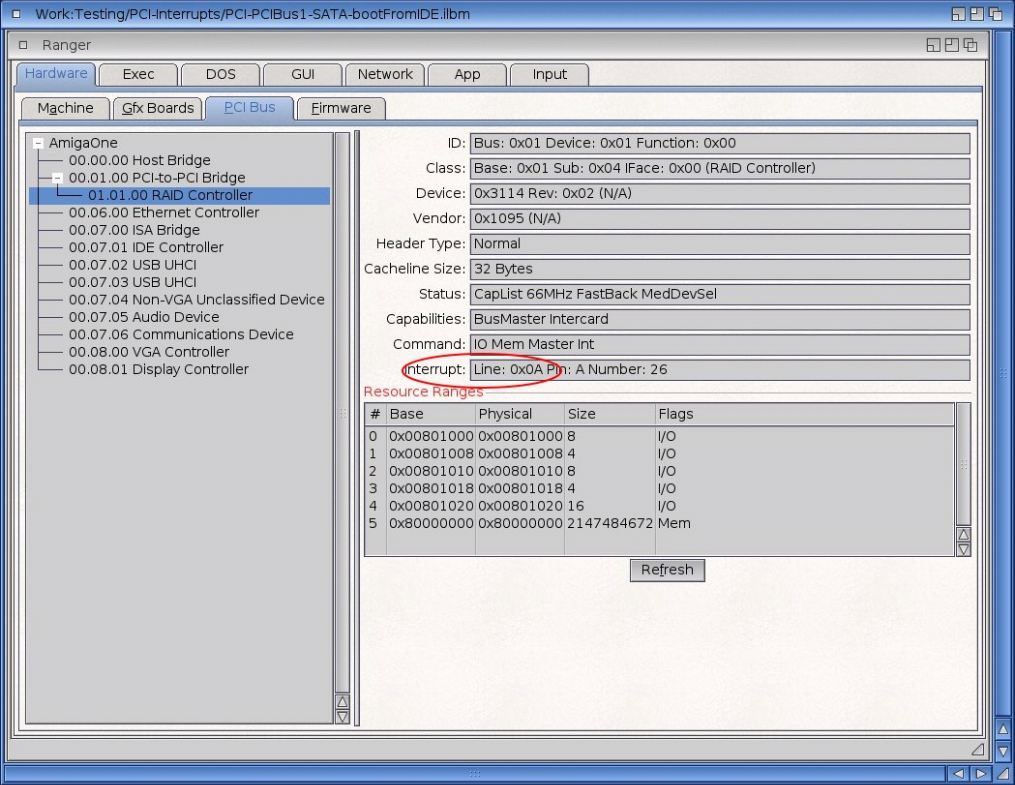Select resource row 5 base 0x80000000

click(x=660, y=524)
